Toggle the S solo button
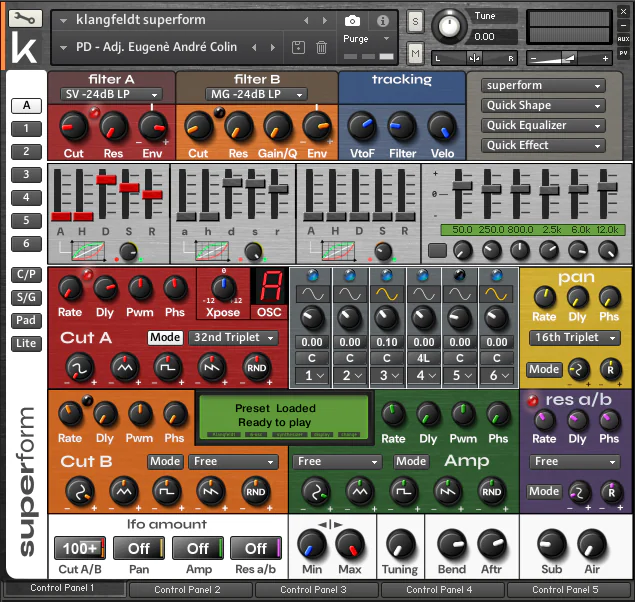The height and width of the screenshot is (602, 635). pos(416,21)
